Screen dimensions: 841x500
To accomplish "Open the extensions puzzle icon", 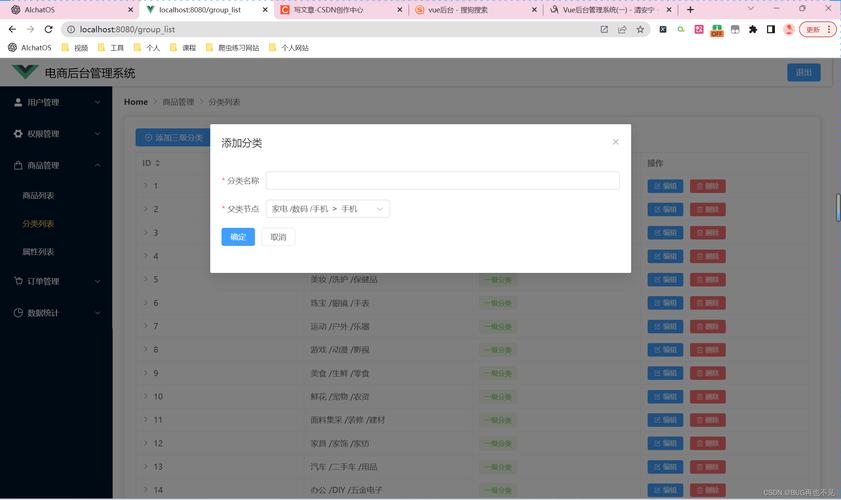I will click(x=753, y=30).
